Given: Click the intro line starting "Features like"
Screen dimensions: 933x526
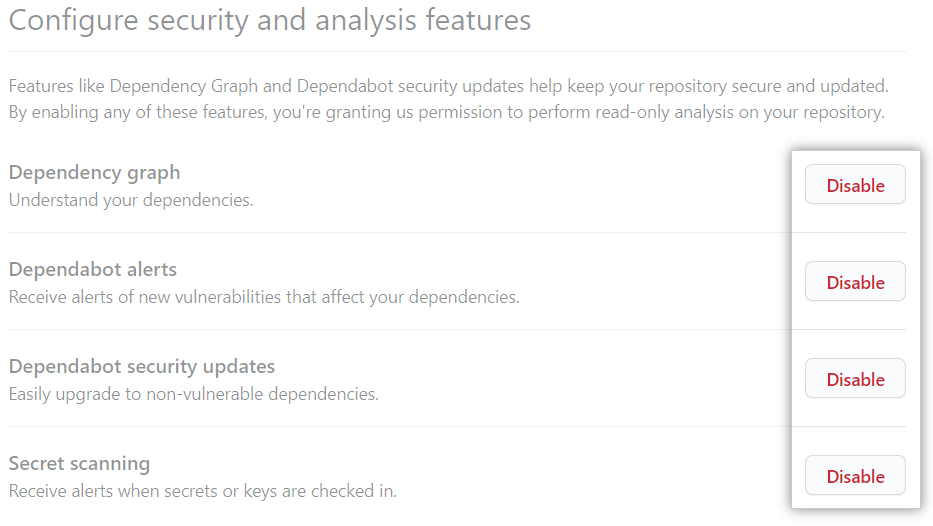Looking at the screenshot, I should coord(448,86).
